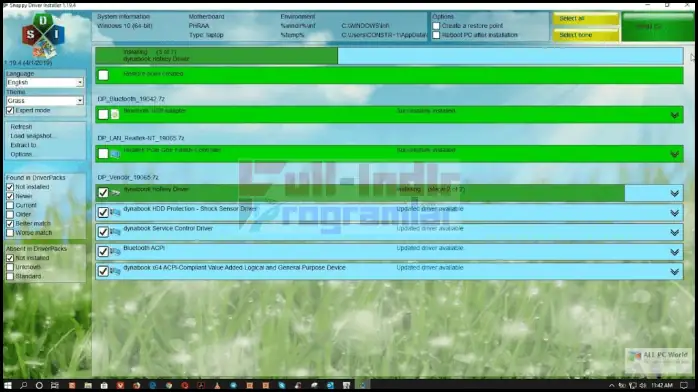Screen dimensions: 698x392
Task: Click the taskbar clock showing 11:42 AM
Action: pos(662,385)
